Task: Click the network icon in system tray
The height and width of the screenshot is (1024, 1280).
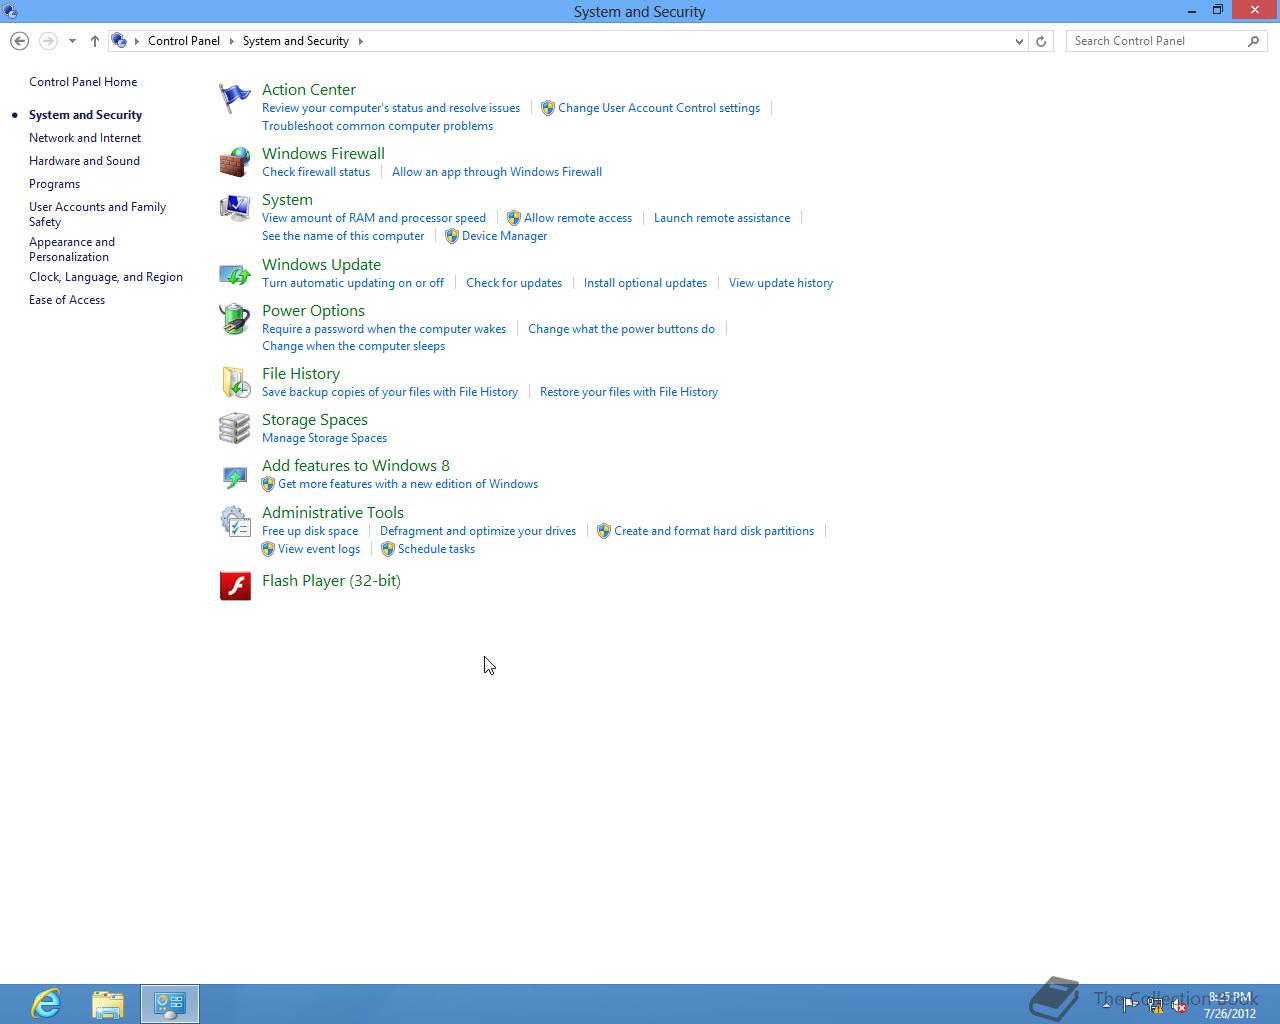Action: (1155, 1006)
